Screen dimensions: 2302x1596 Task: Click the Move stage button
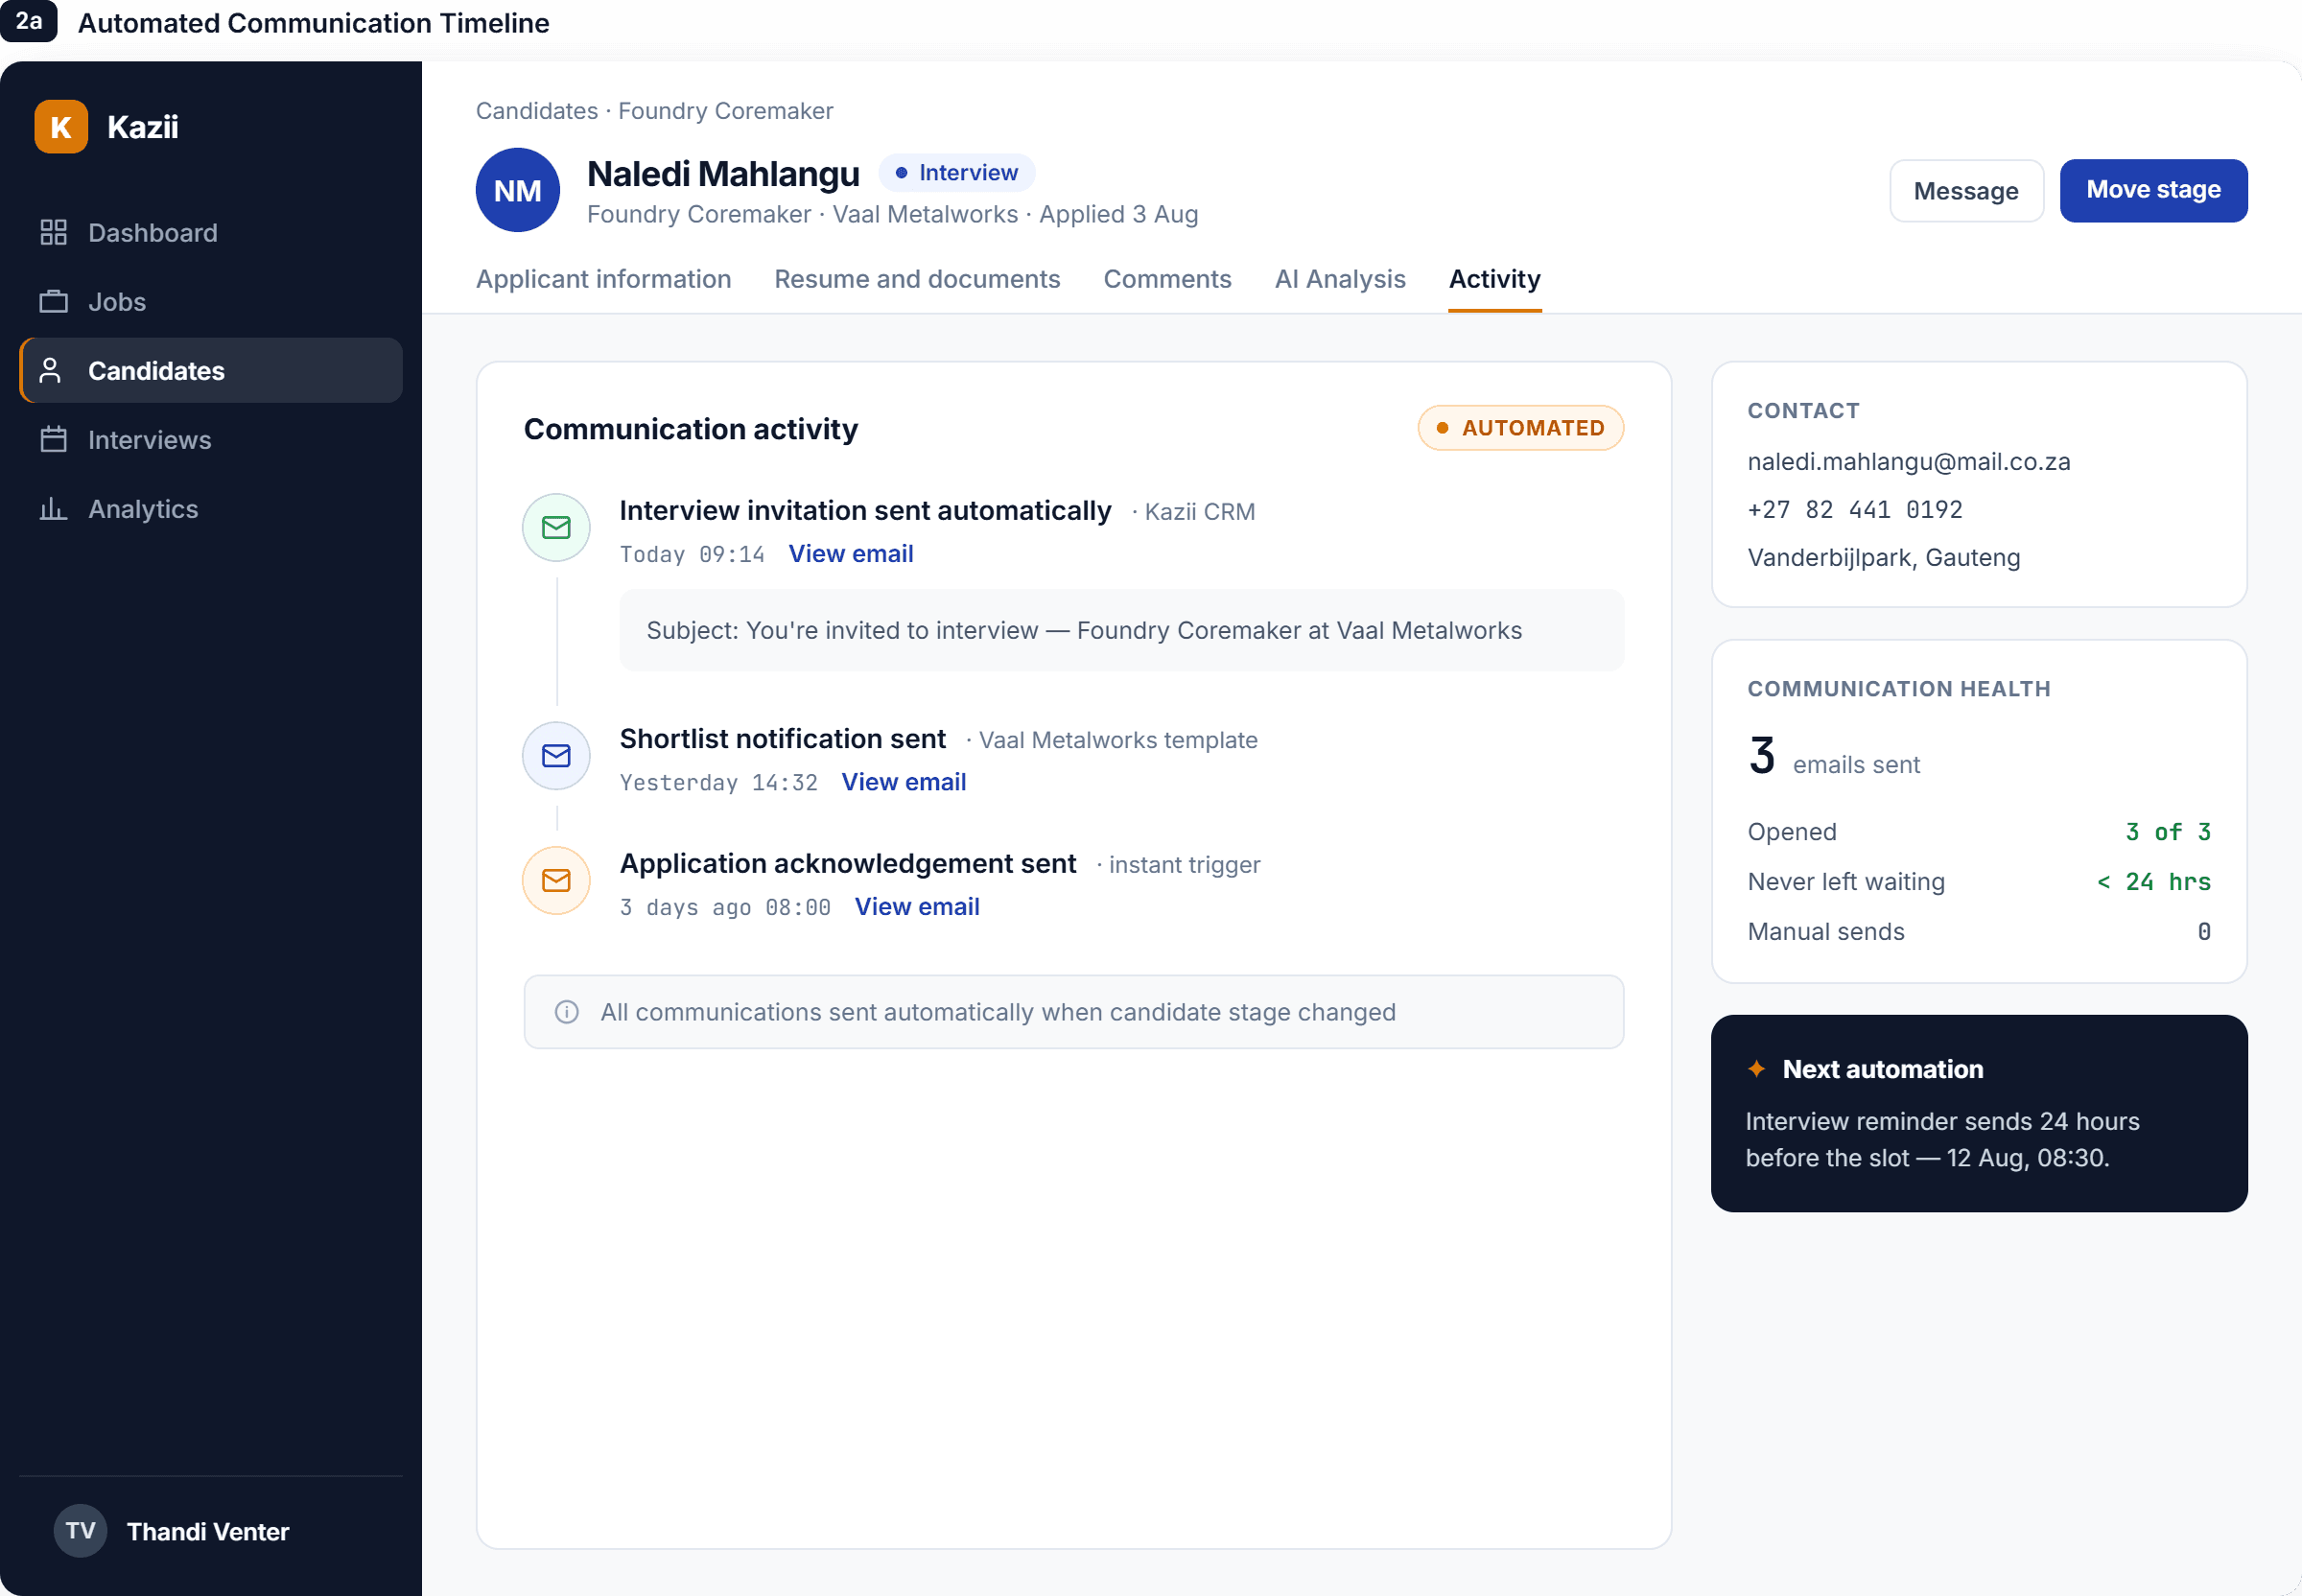(x=2153, y=190)
